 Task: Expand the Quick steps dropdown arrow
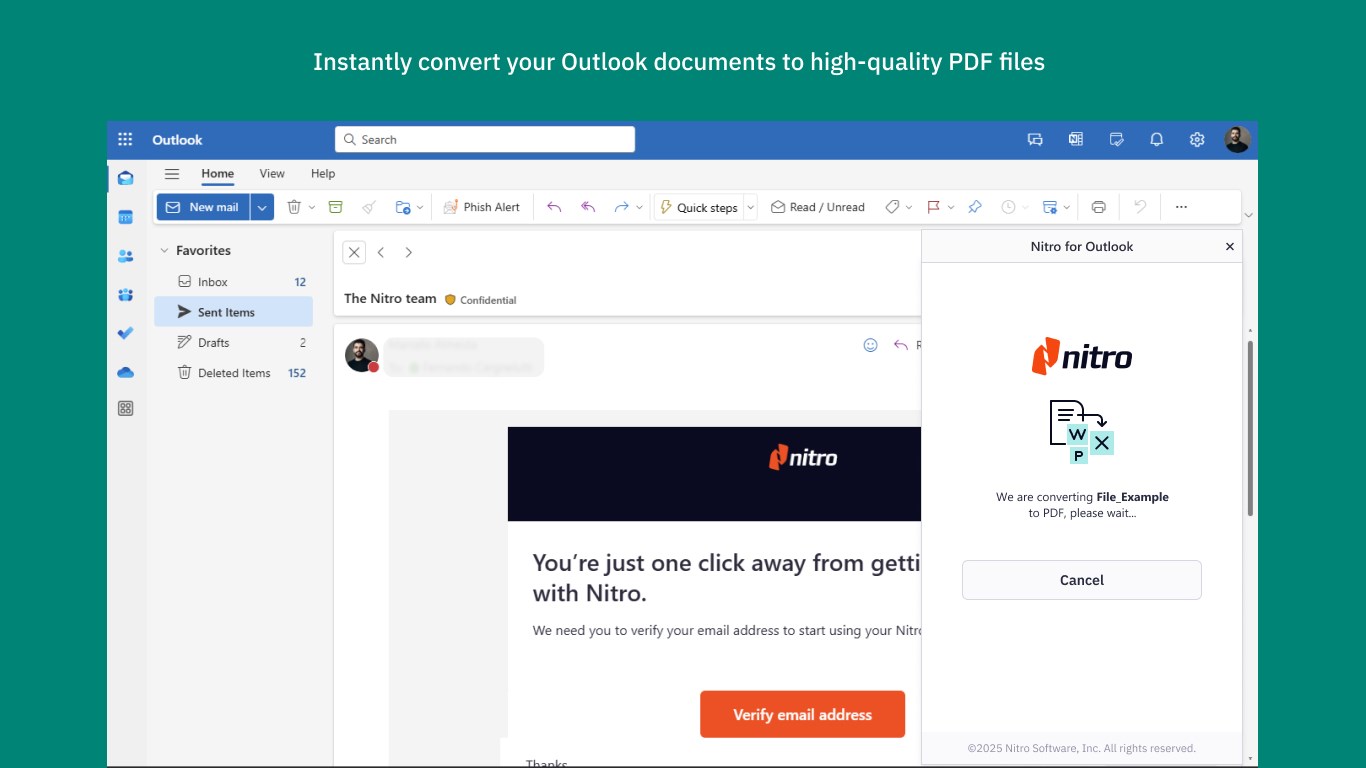pyautogui.click(x=750, y=207)
